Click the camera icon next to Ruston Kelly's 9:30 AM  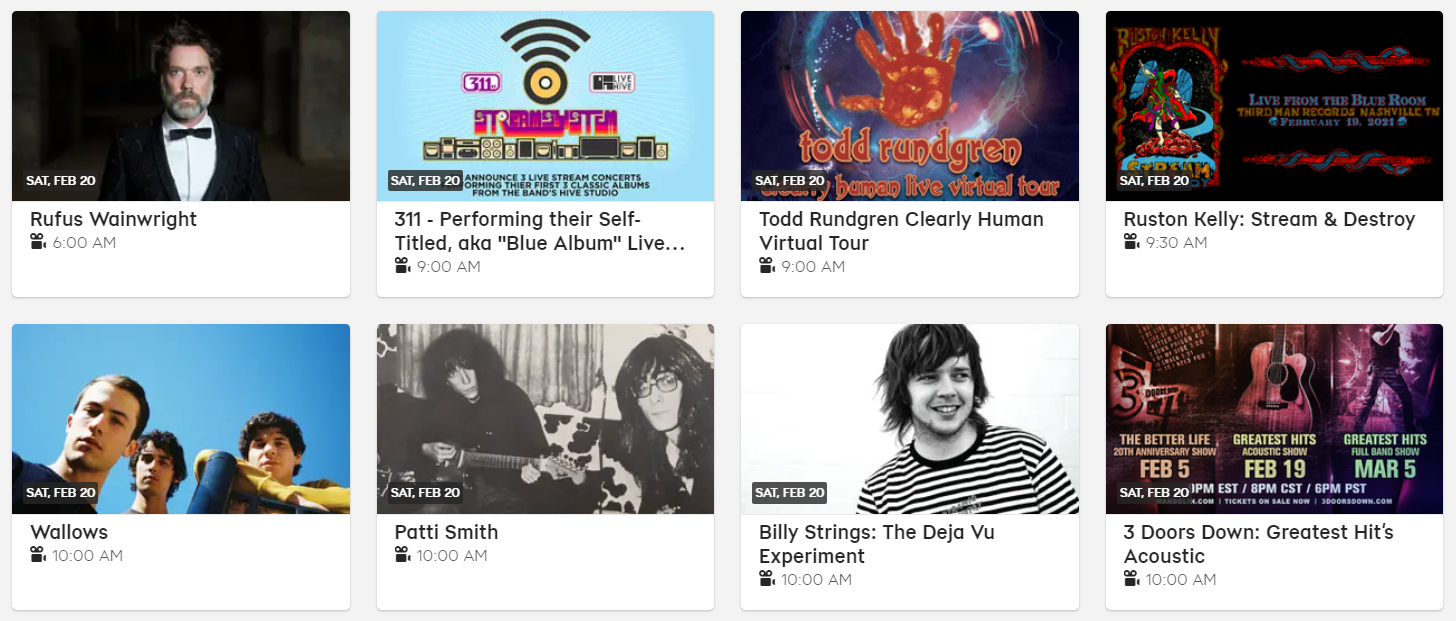click(x=1132, y=242)
